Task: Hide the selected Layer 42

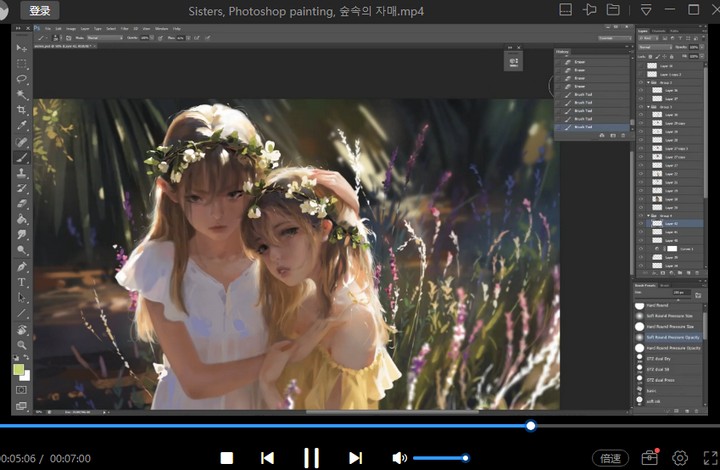Action: (641, 224)
